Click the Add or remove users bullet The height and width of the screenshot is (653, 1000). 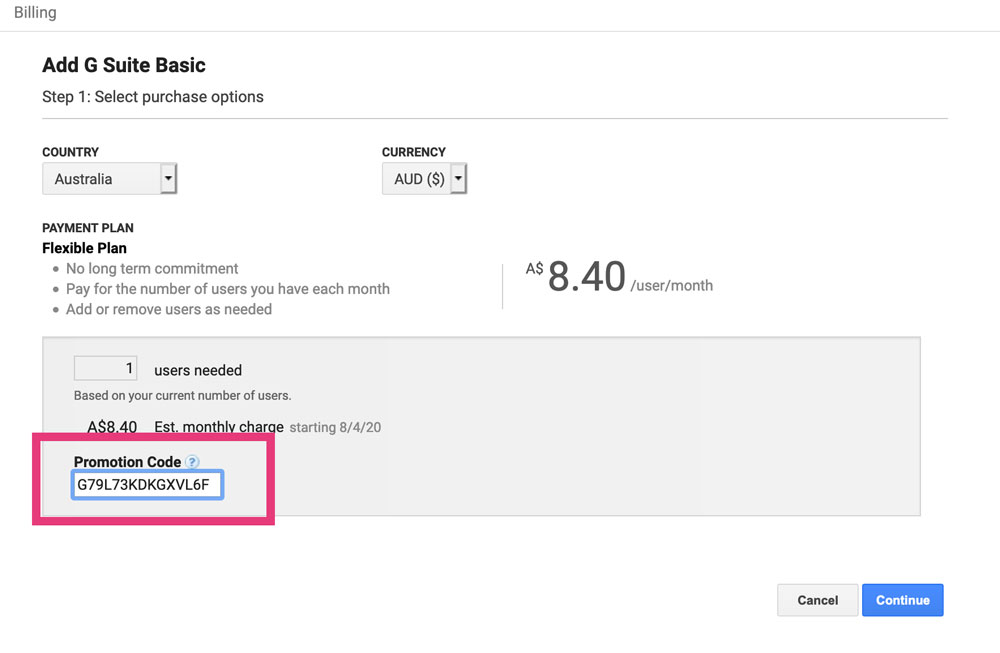click(168, 309)
